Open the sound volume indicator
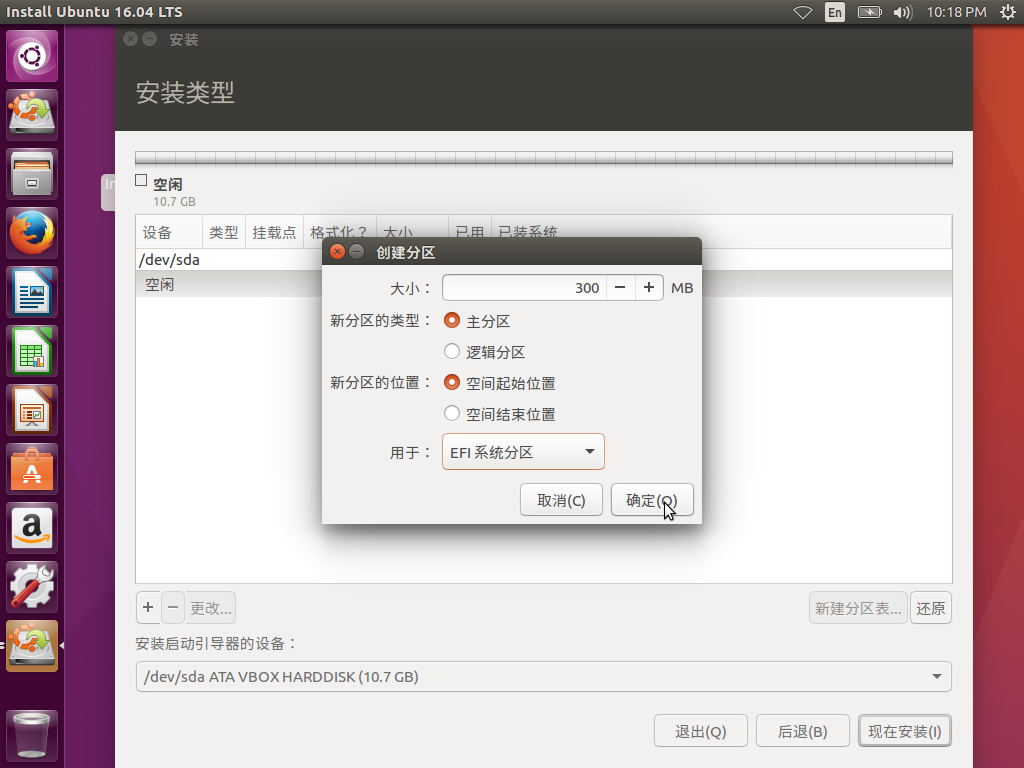The height and width of the screenshot is (768, 1024). tap(903, 12)
